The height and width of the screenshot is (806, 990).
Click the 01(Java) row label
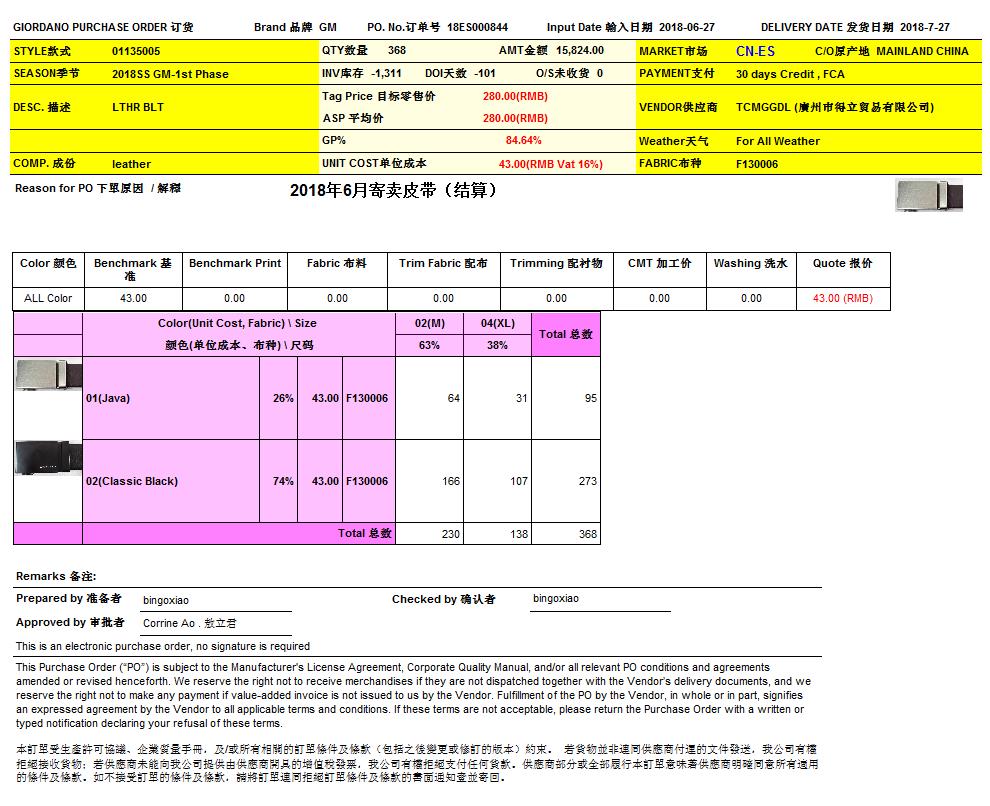point(108,398)
